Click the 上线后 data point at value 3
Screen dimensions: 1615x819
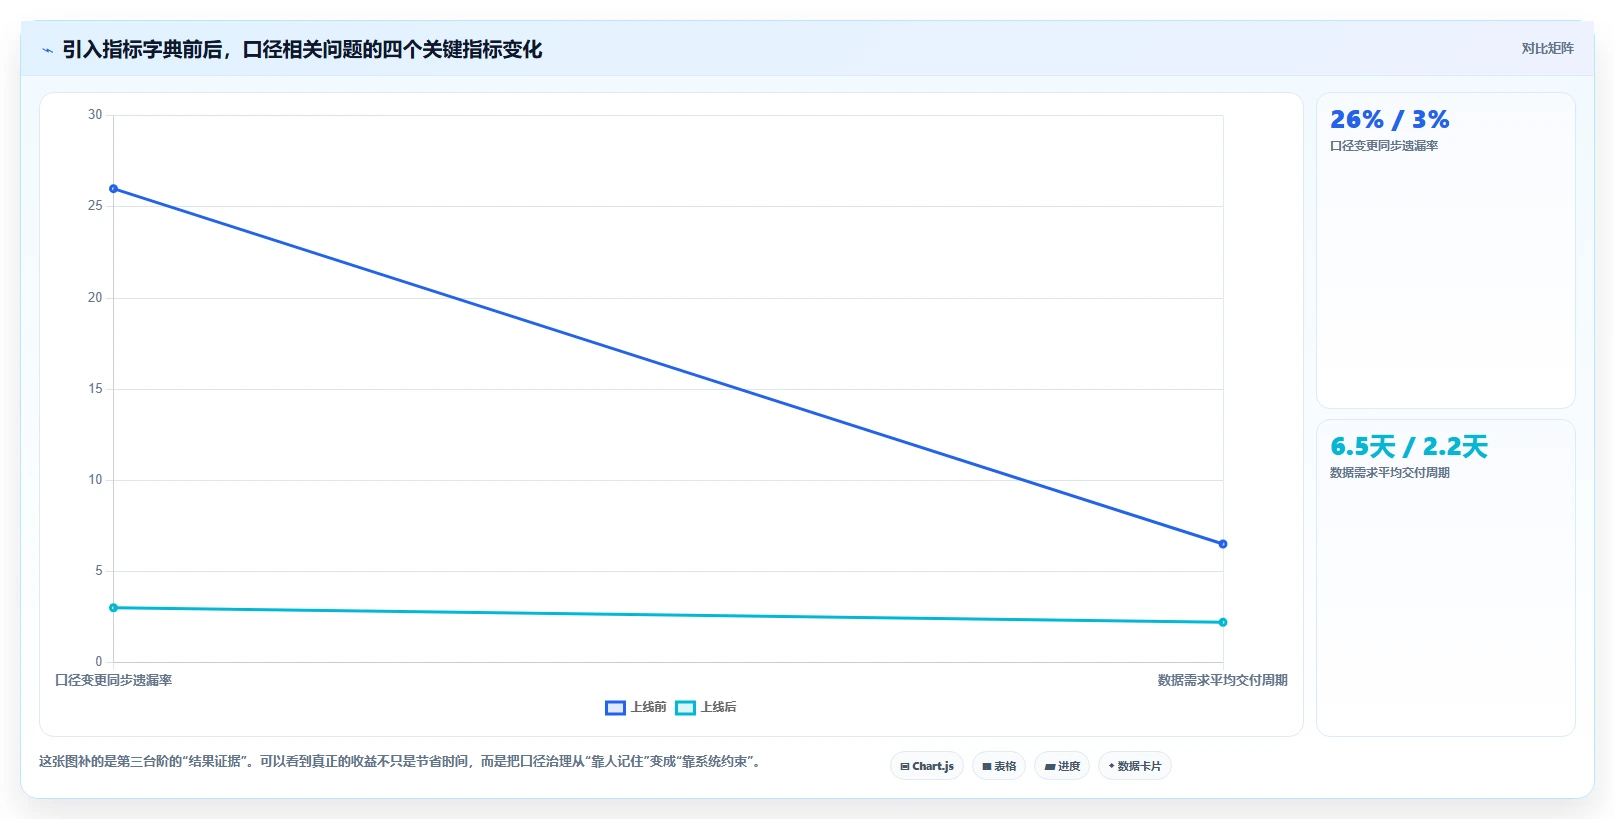coord(113,608)
